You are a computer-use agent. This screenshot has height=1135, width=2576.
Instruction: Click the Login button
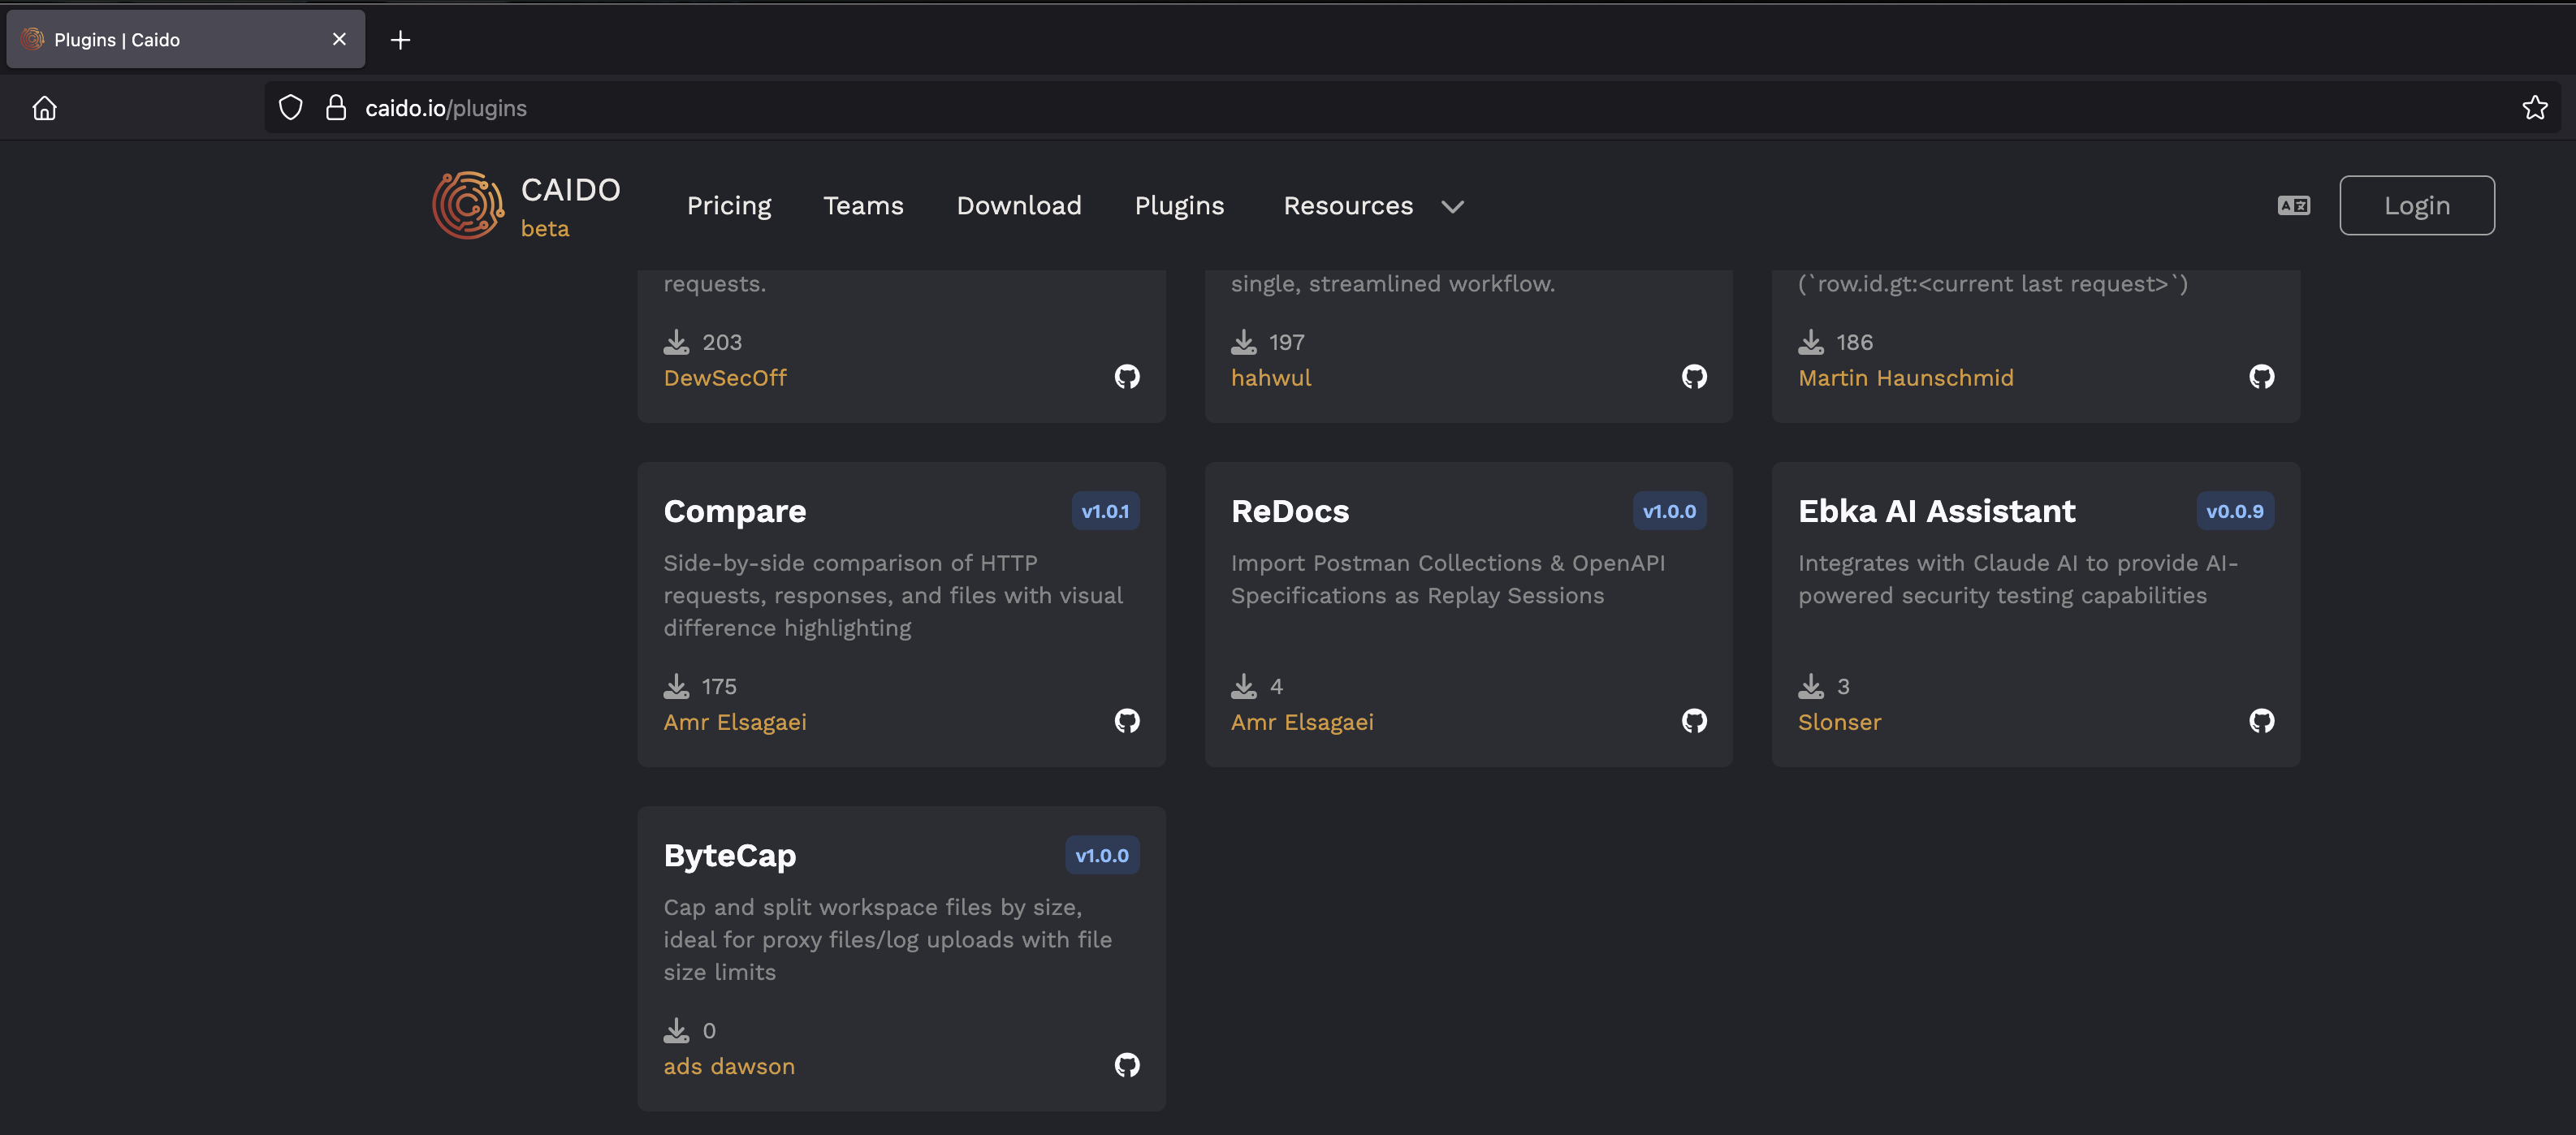coord(2416,206)
